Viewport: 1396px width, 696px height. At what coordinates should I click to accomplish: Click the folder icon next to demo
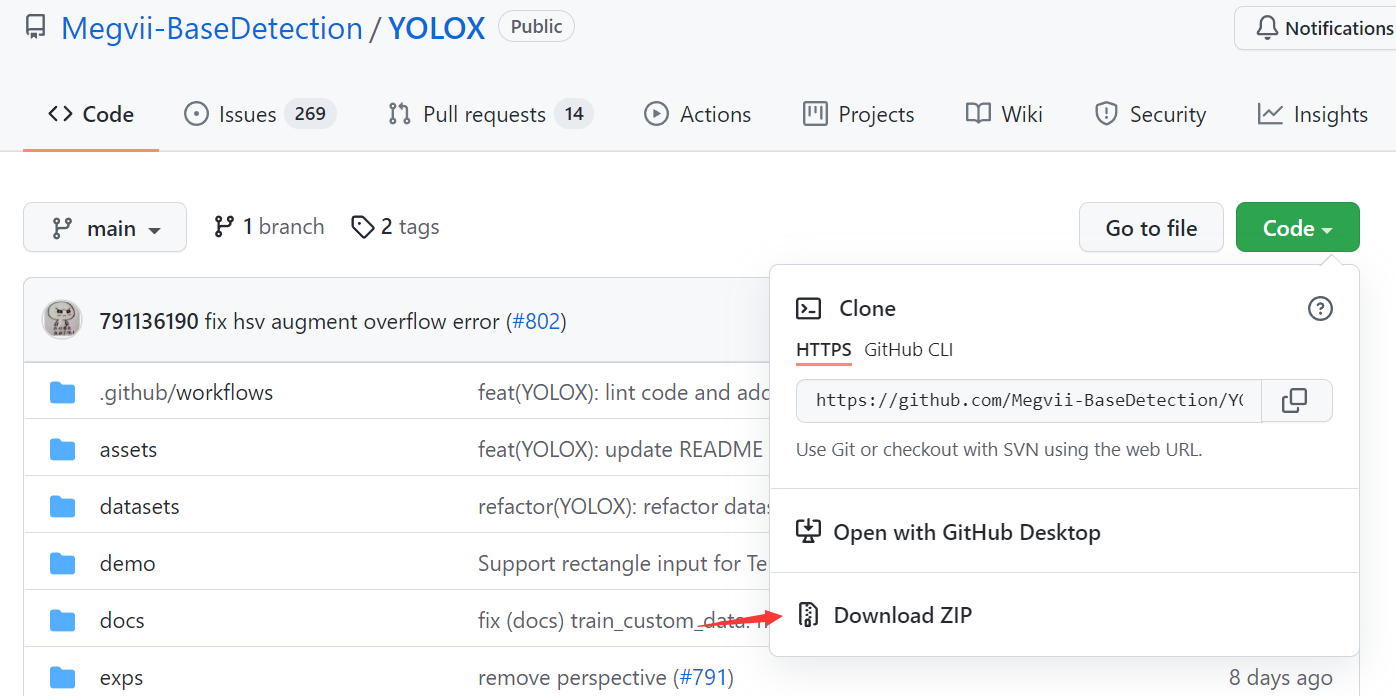(63, 563)
